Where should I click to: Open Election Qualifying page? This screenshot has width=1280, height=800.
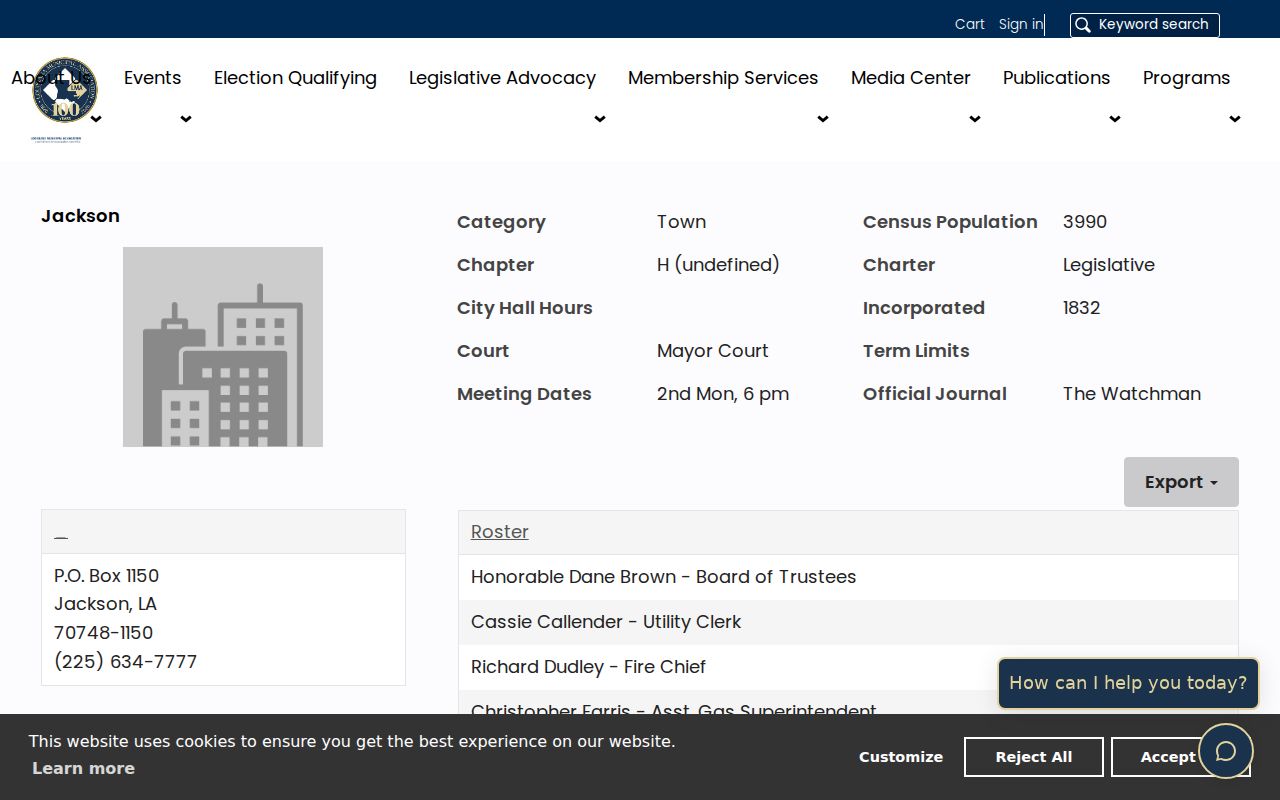coord(295,78)
